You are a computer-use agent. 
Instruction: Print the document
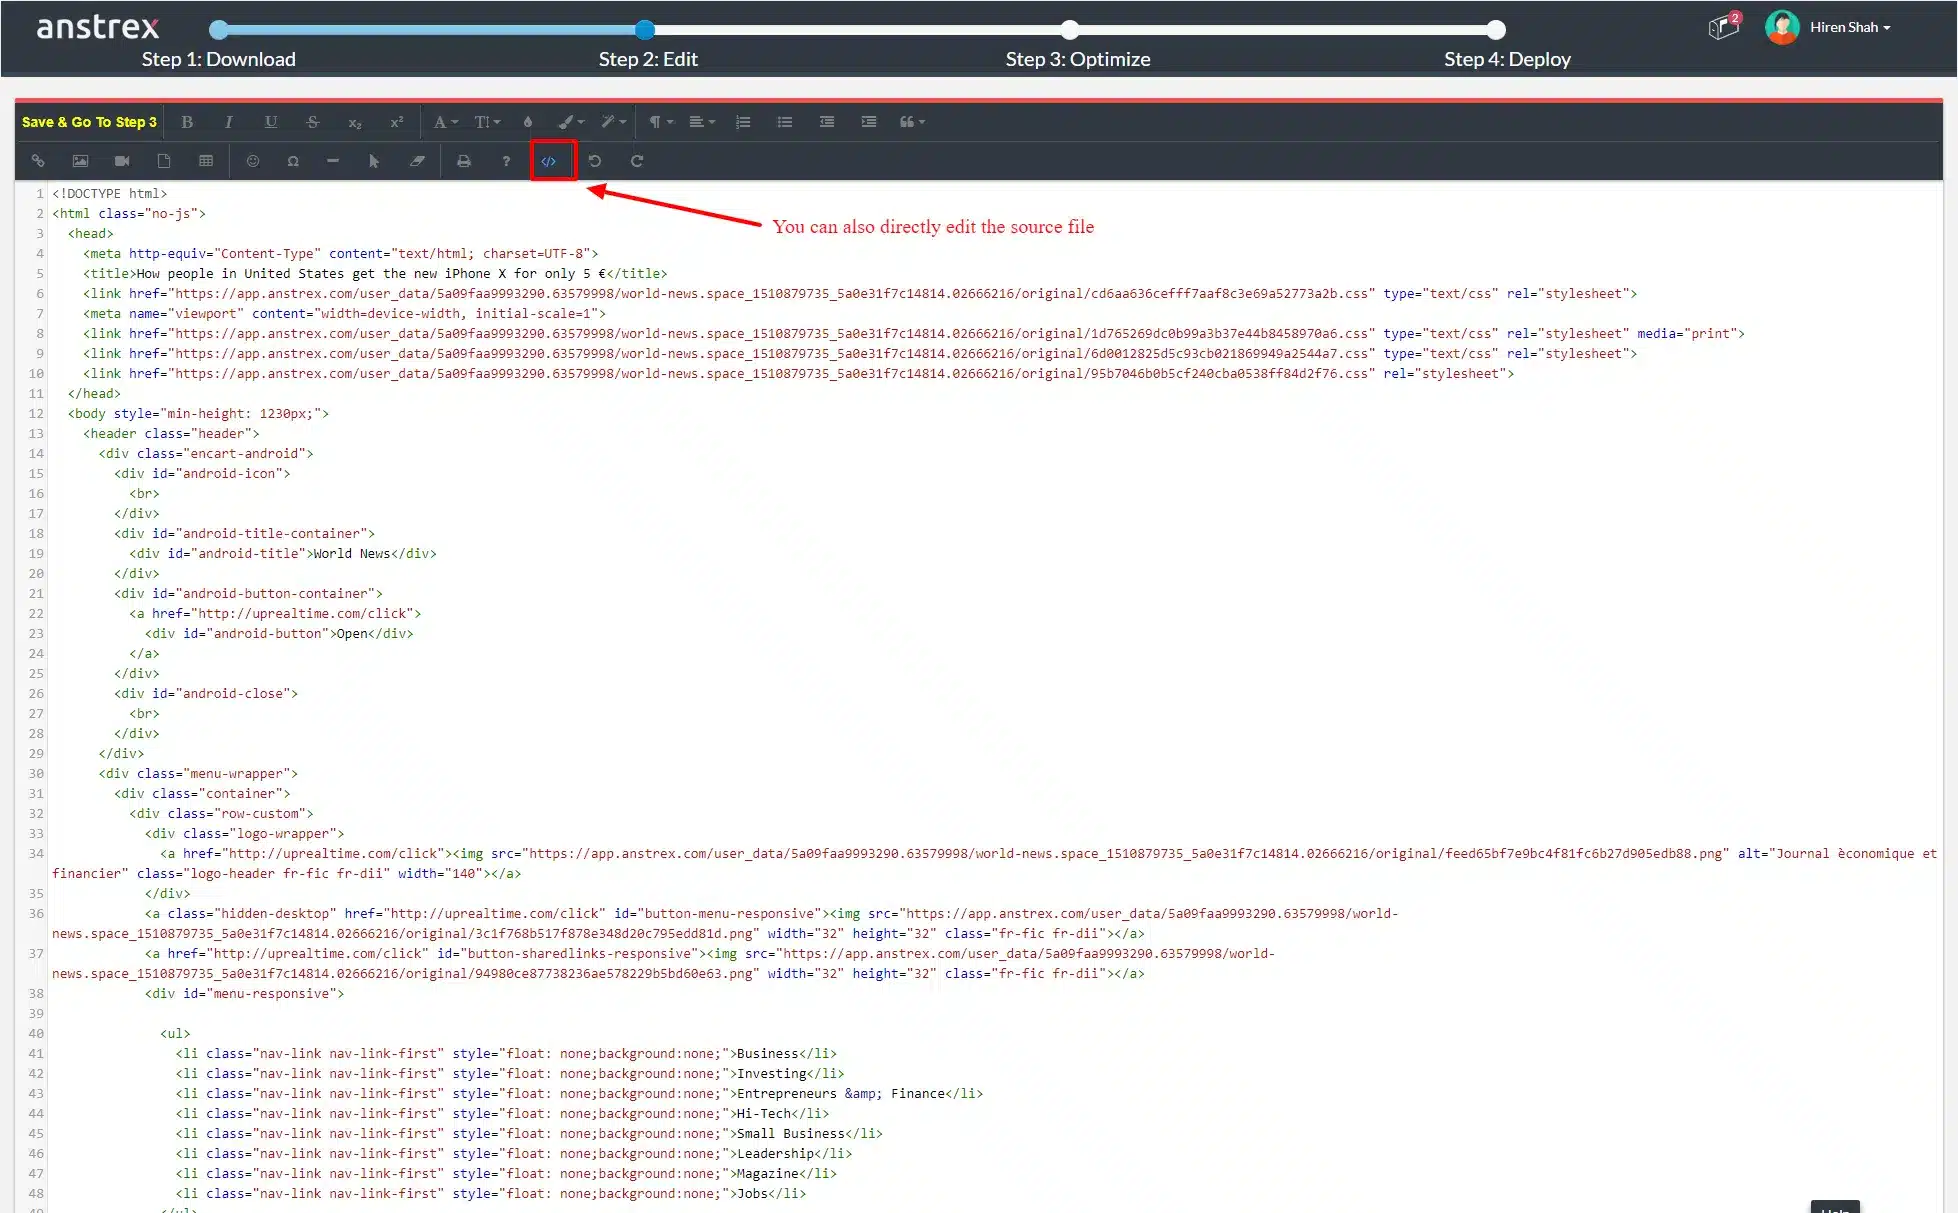coord(464,161)
